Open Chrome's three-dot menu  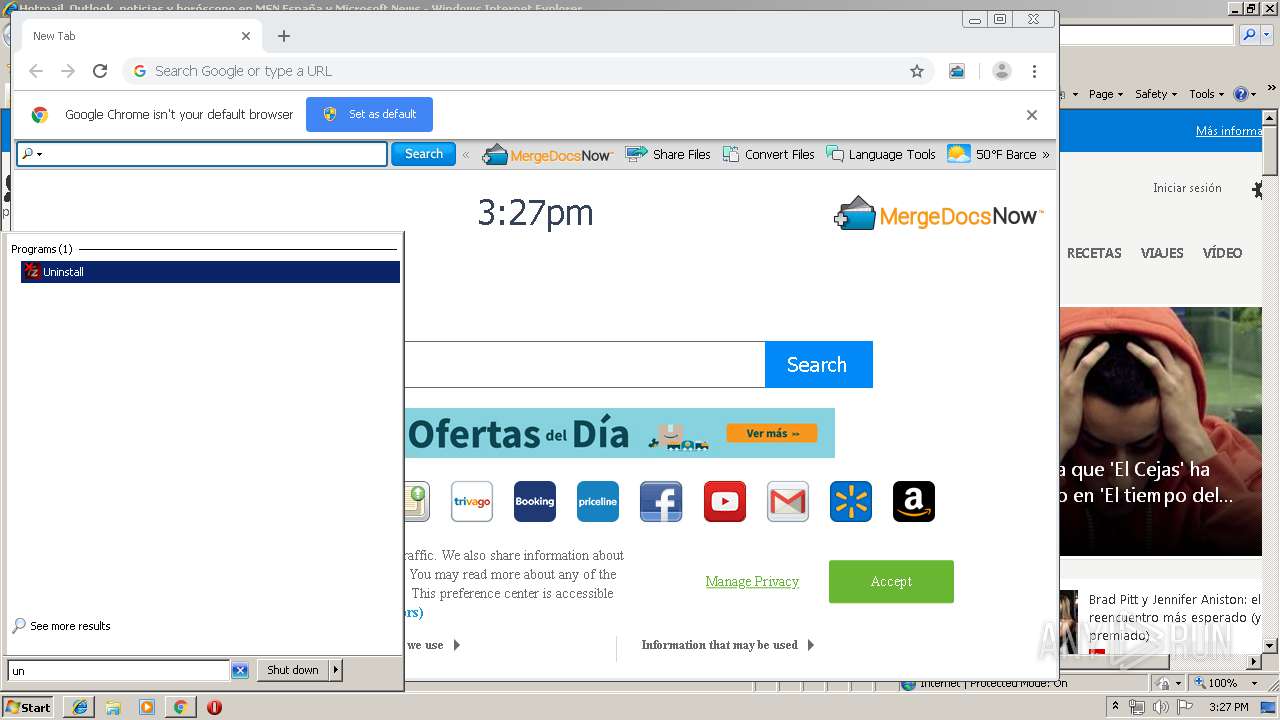pos(1034,71)
